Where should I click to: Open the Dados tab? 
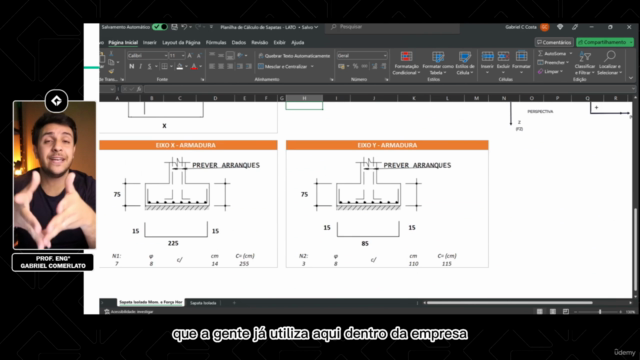tap(239, 42)
